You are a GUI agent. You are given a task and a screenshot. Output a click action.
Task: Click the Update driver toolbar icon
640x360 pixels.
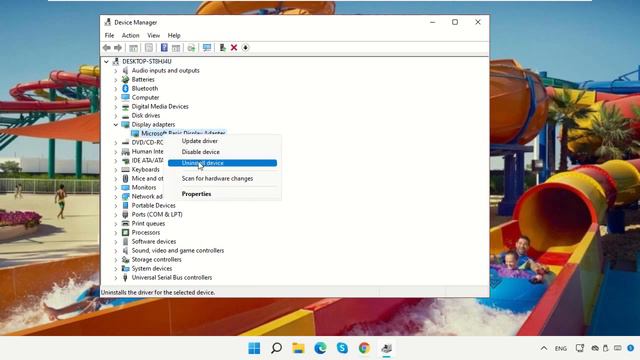[222, 48]
